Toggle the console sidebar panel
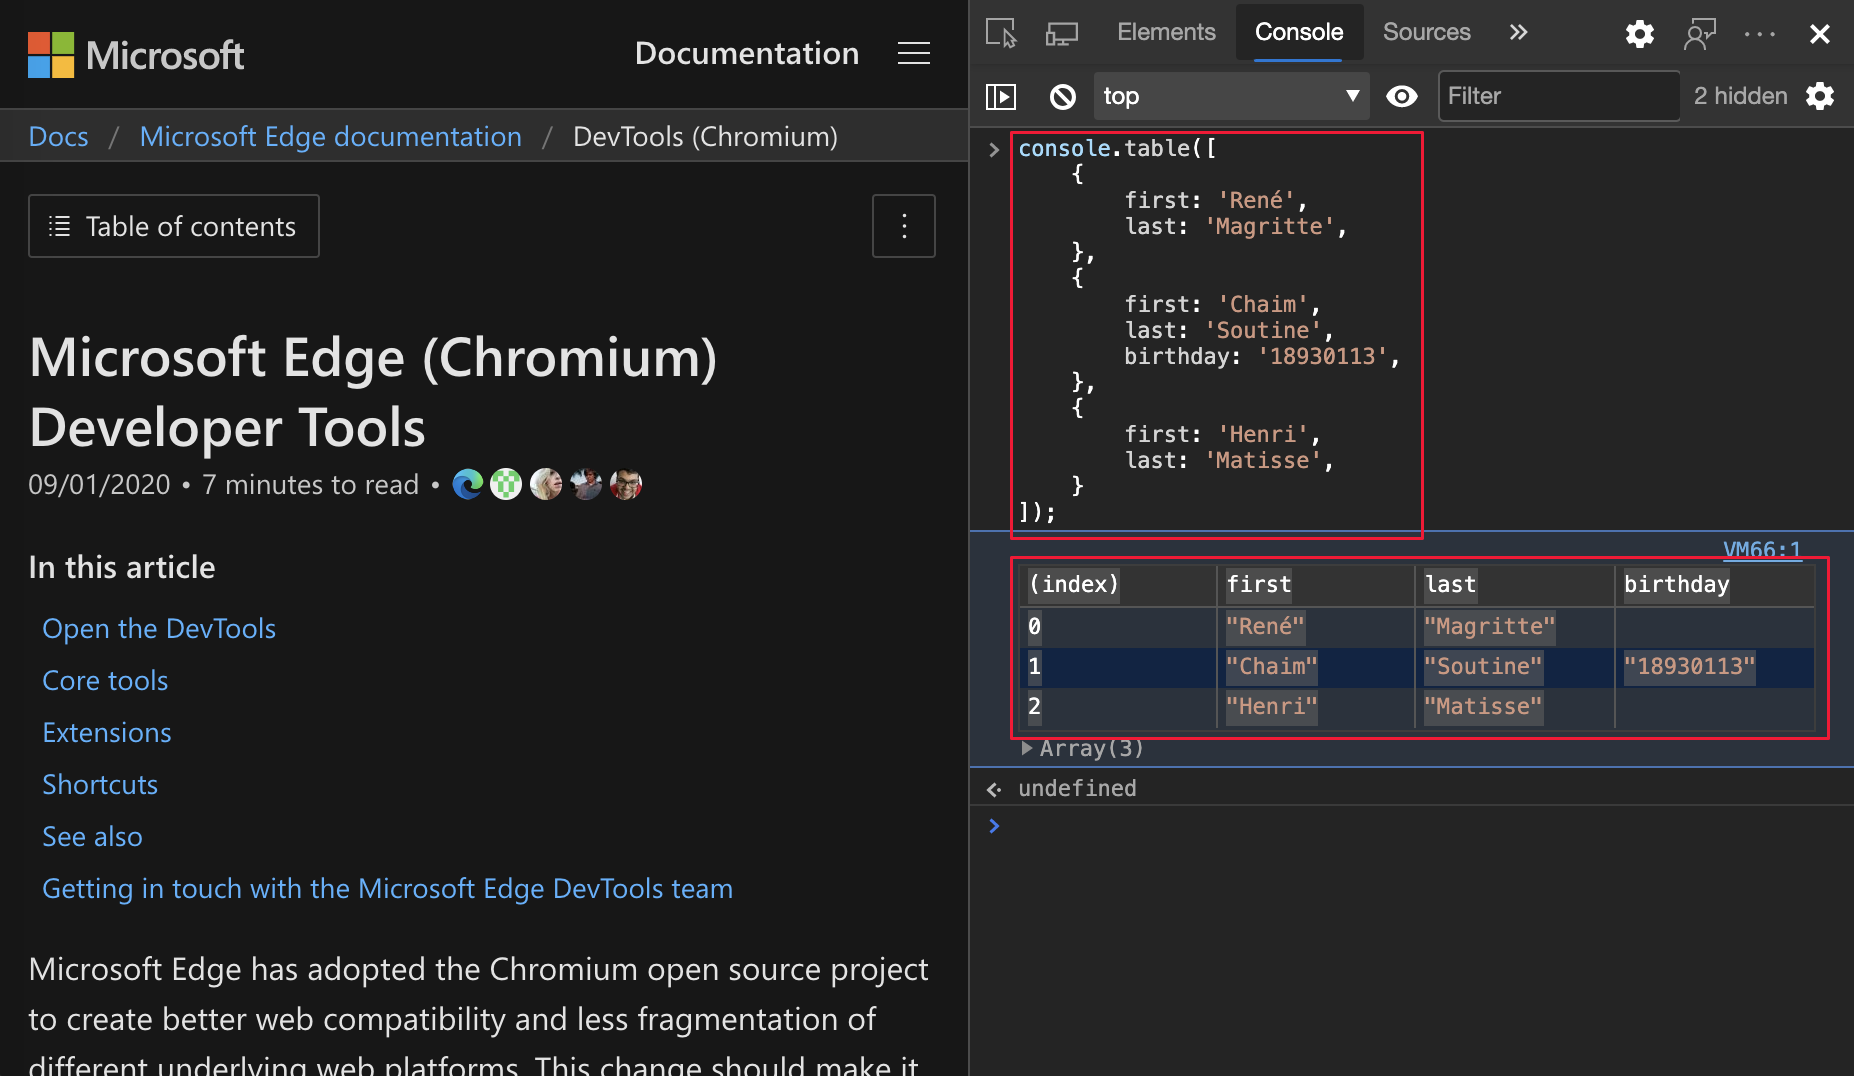1854x1076 pixels. (1001, 96)
